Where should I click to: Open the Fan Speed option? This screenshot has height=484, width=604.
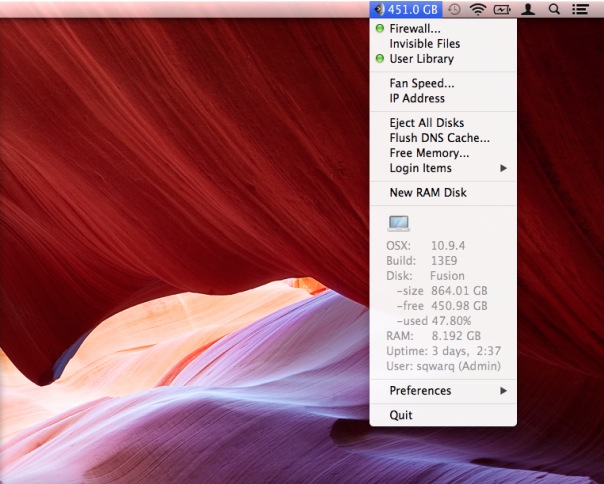tap(421, 83)
